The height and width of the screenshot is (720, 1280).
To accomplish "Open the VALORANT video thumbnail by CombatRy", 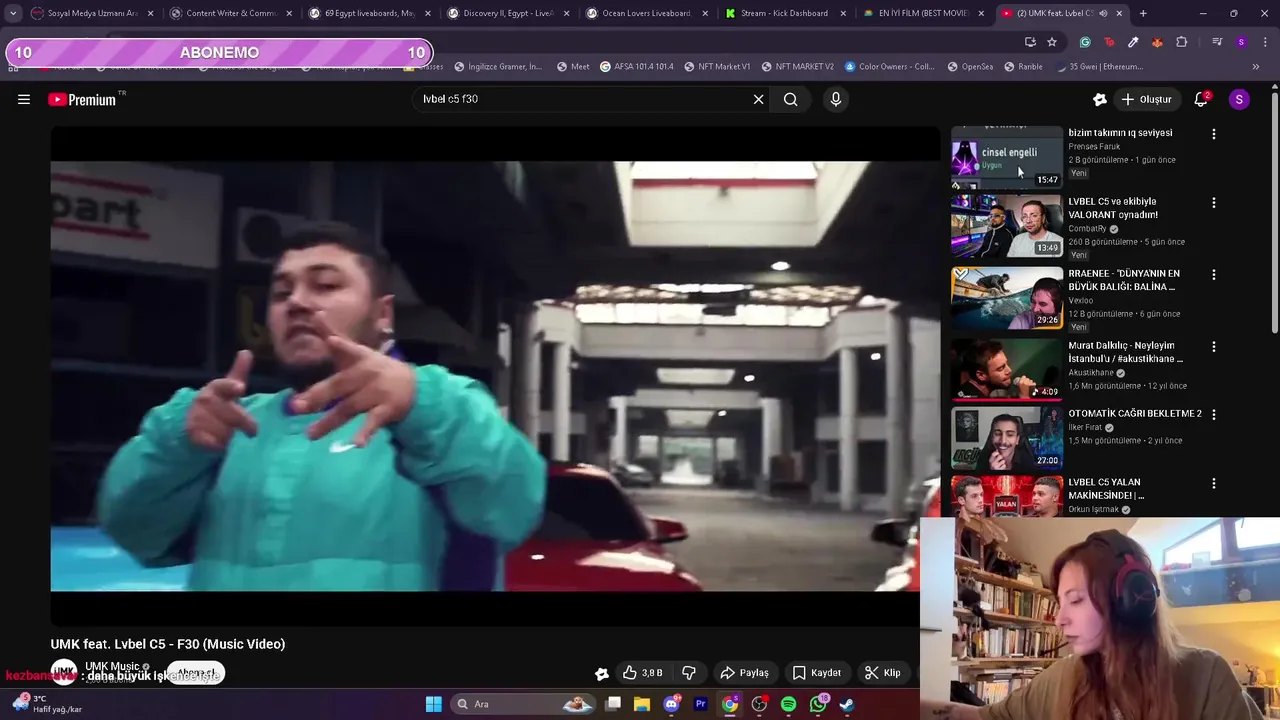I will (x=1007, y=226).
